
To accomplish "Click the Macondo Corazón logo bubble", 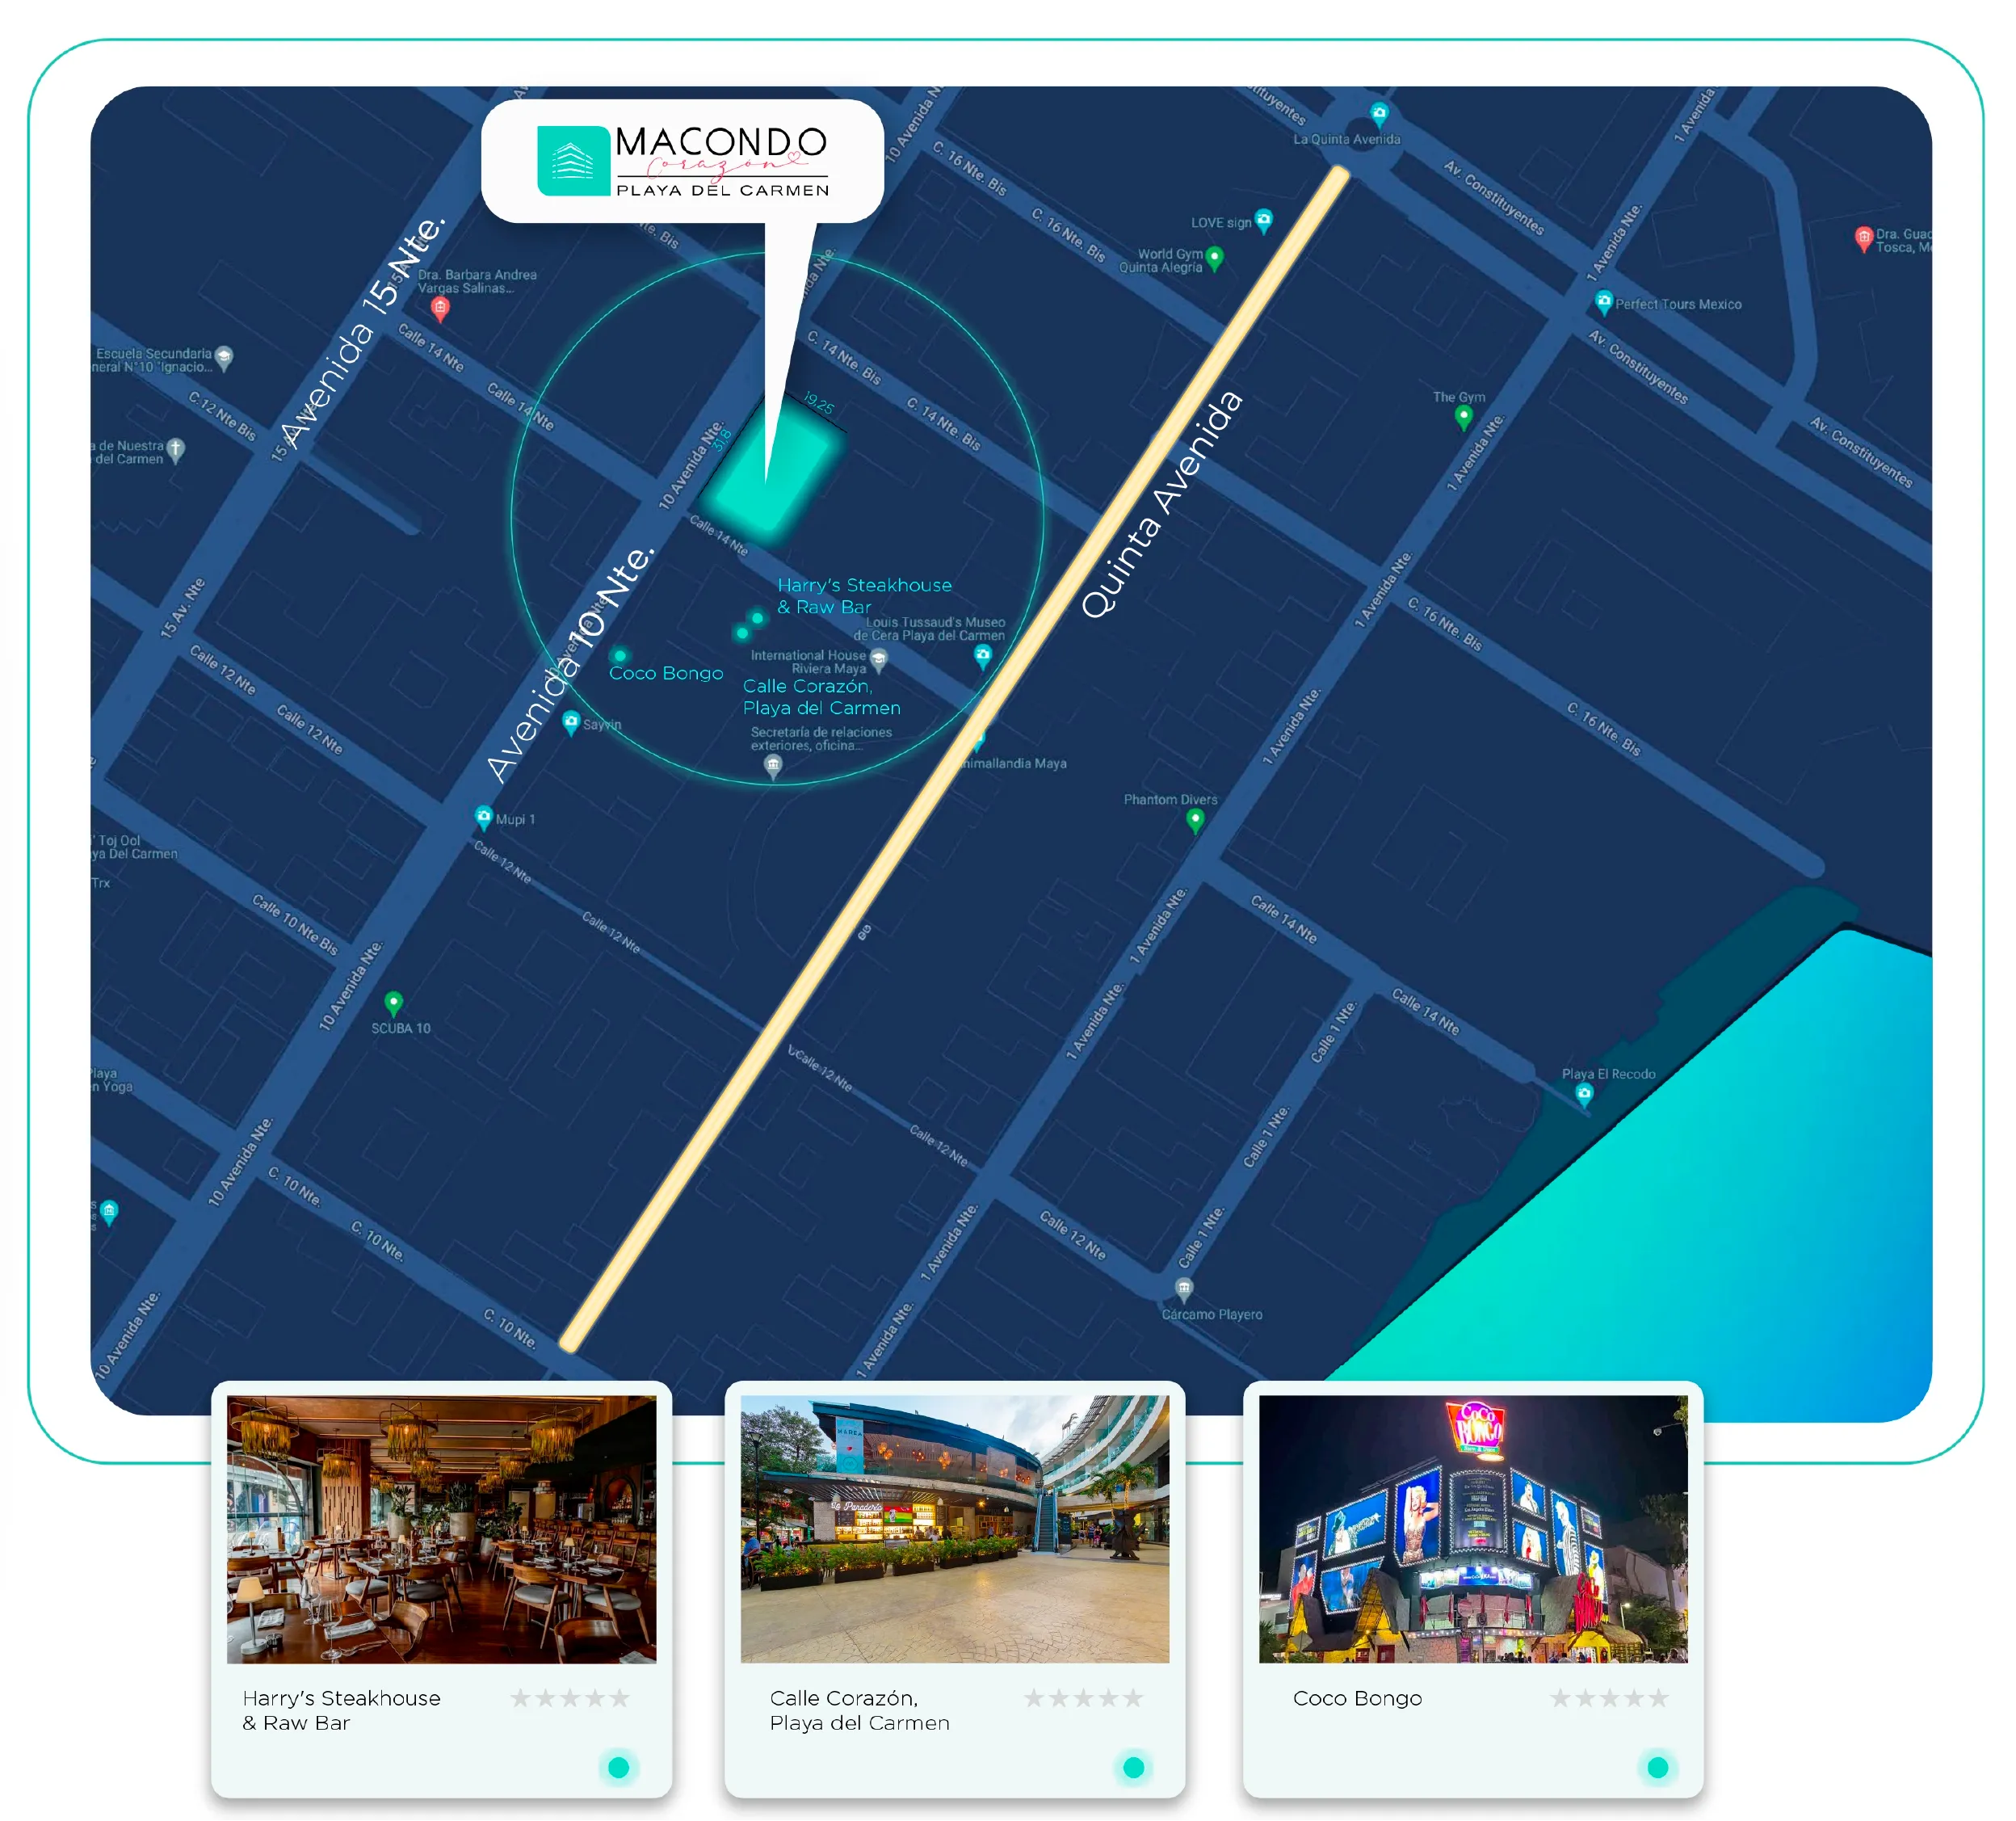I will pos(682,160).
